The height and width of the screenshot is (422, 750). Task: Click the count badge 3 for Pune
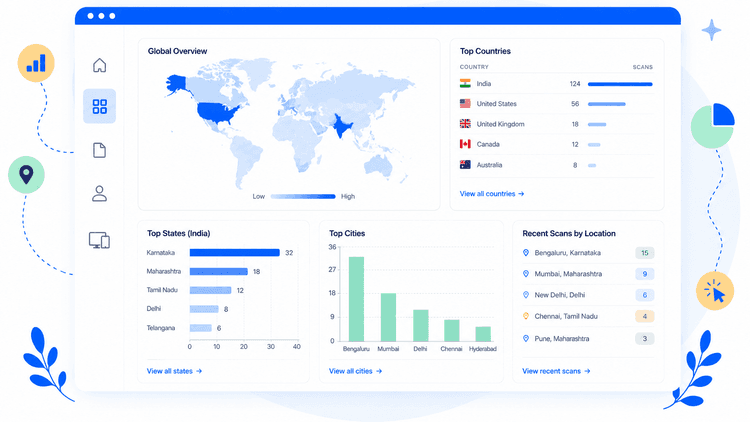pyautogui.click(x=645, y=338)
